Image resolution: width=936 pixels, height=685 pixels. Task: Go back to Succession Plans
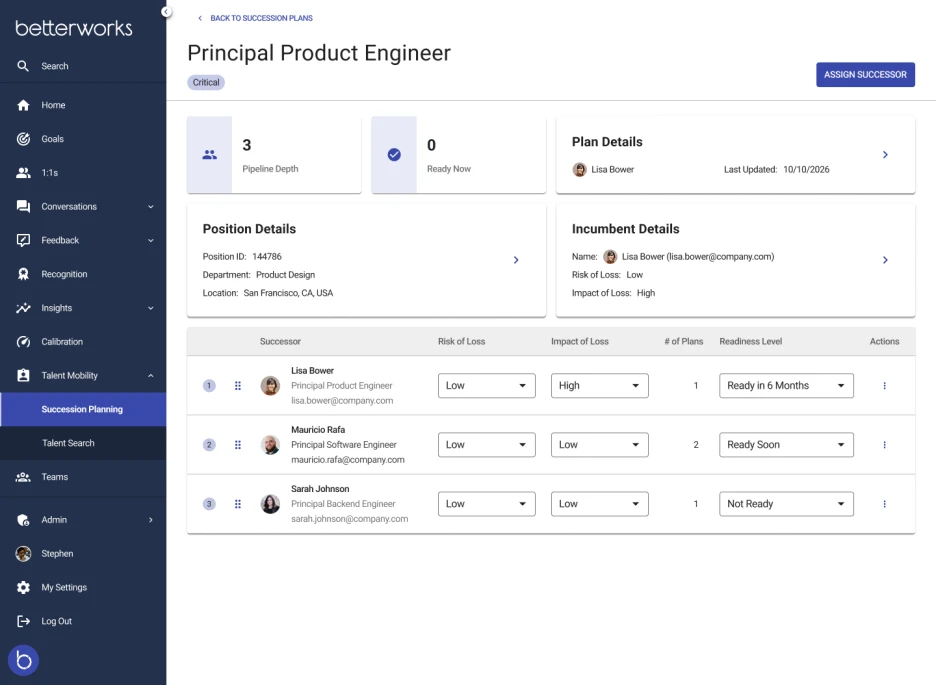[254, 18]
